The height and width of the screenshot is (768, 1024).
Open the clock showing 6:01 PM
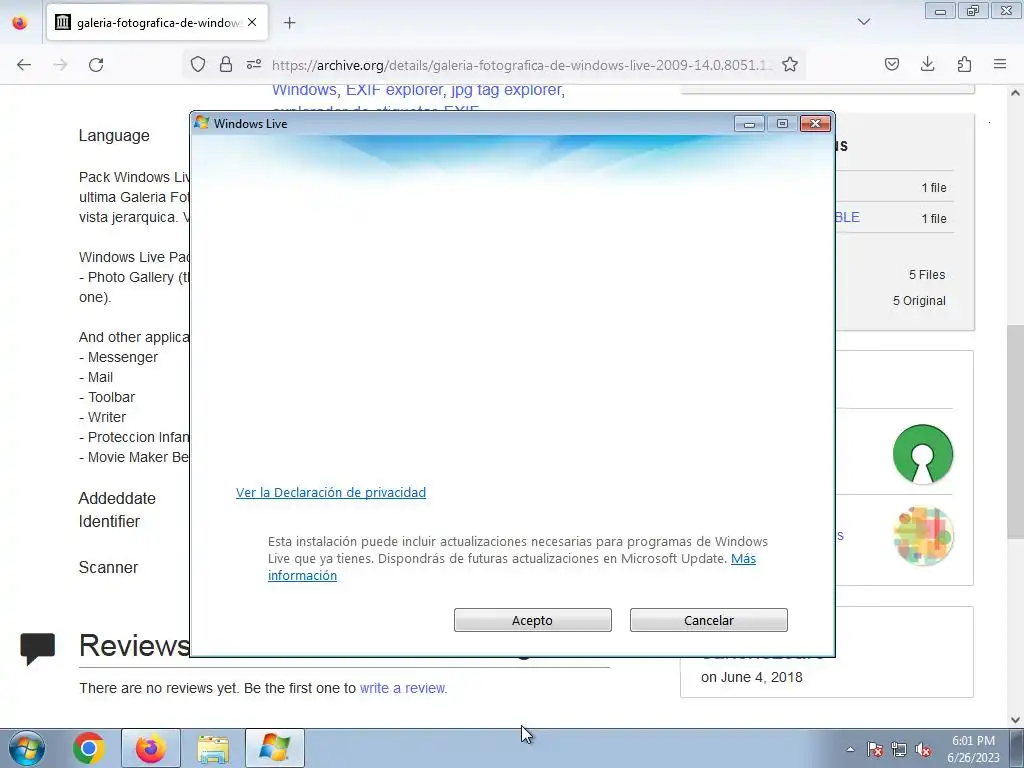point(973,748)
